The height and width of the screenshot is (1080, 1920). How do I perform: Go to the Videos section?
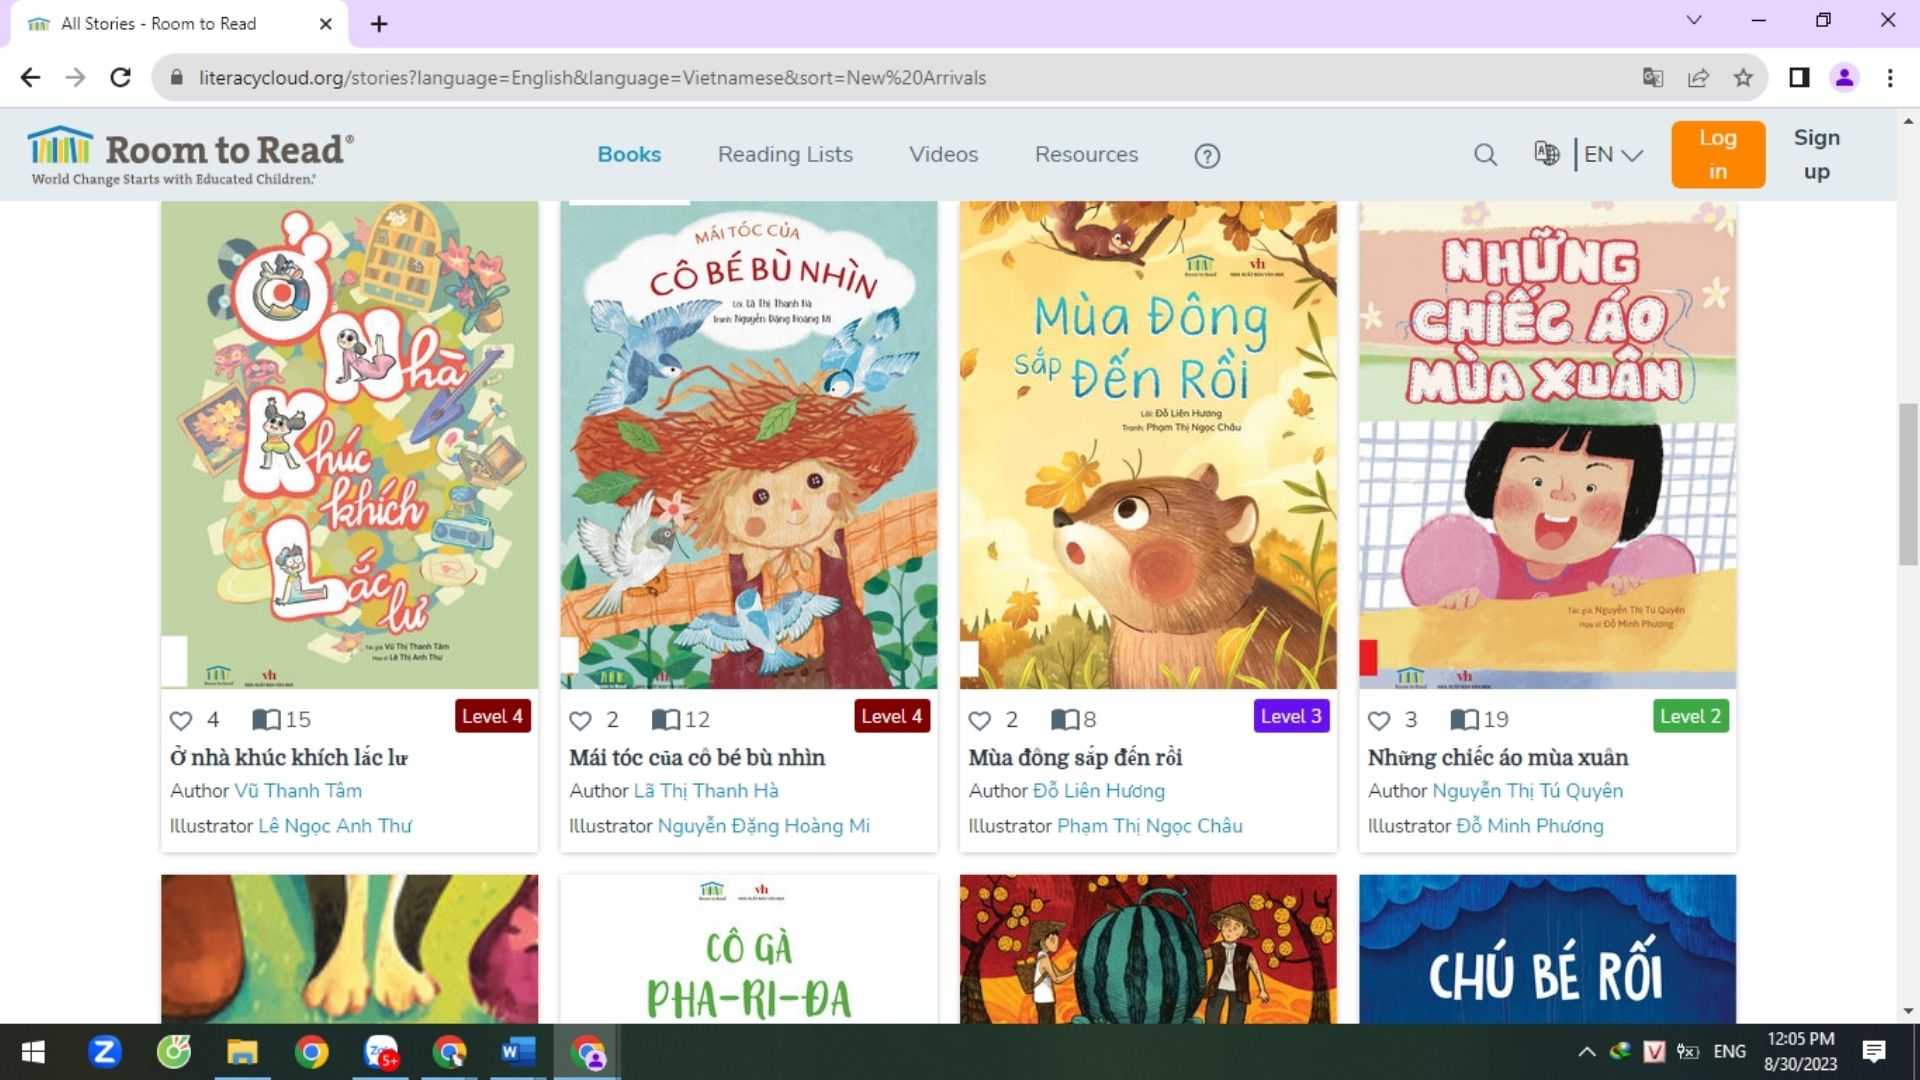943,155
